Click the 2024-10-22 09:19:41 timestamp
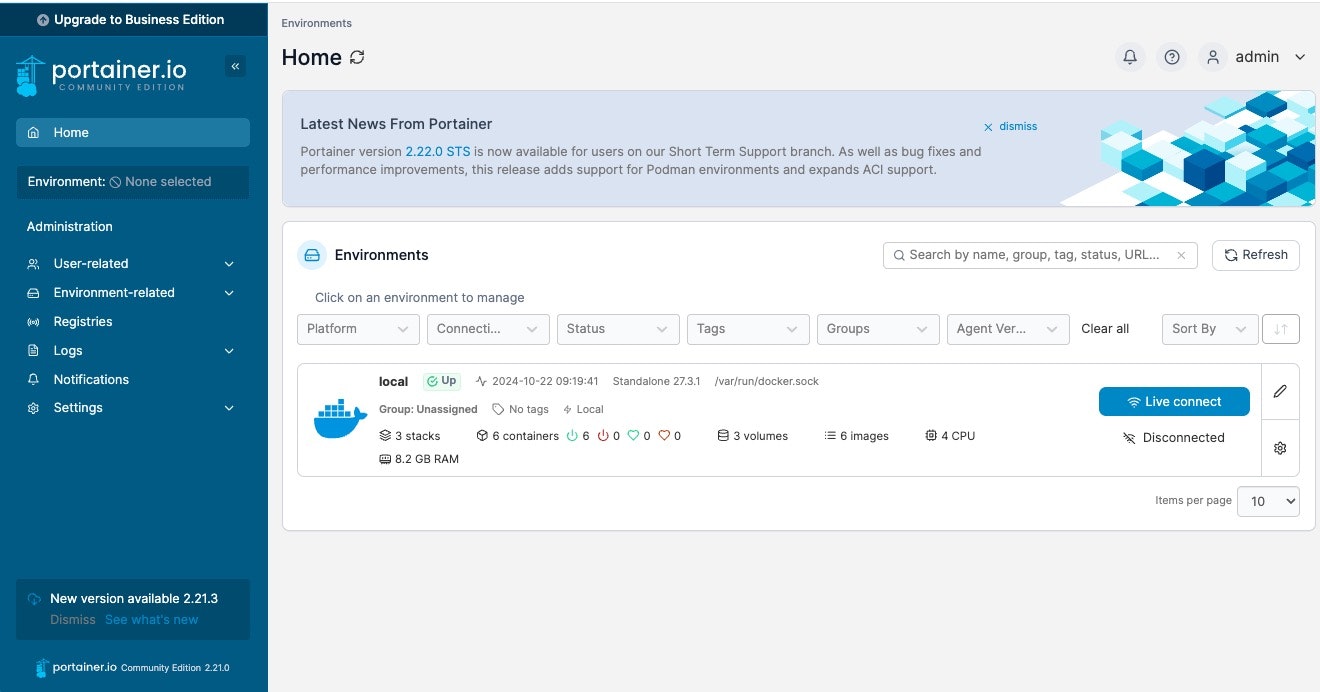The height and width of the screenshot is (692, 1320). tap(545, 381)
